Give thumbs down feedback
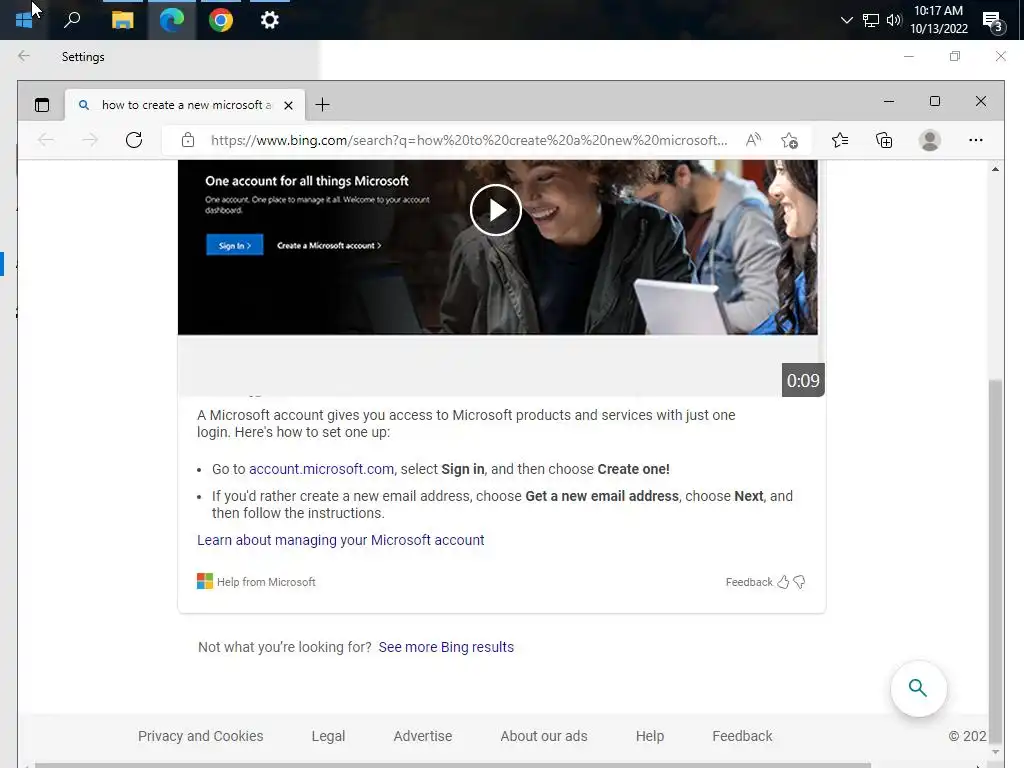 (x=799, y=582)
